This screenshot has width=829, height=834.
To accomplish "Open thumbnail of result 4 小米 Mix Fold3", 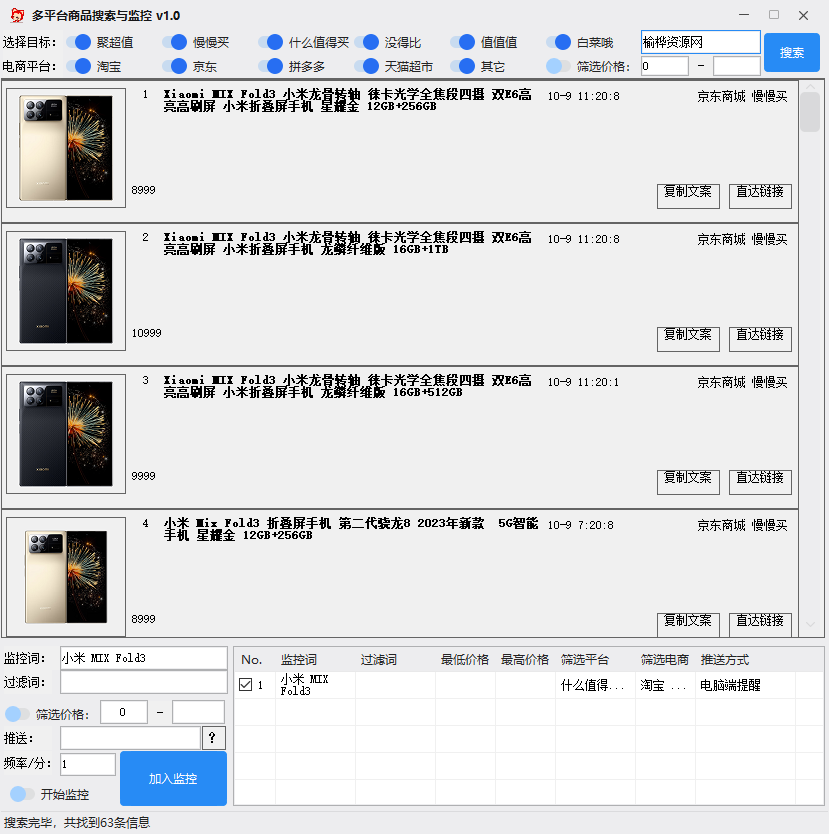I will pyautogui.click(x=66, y=577).
